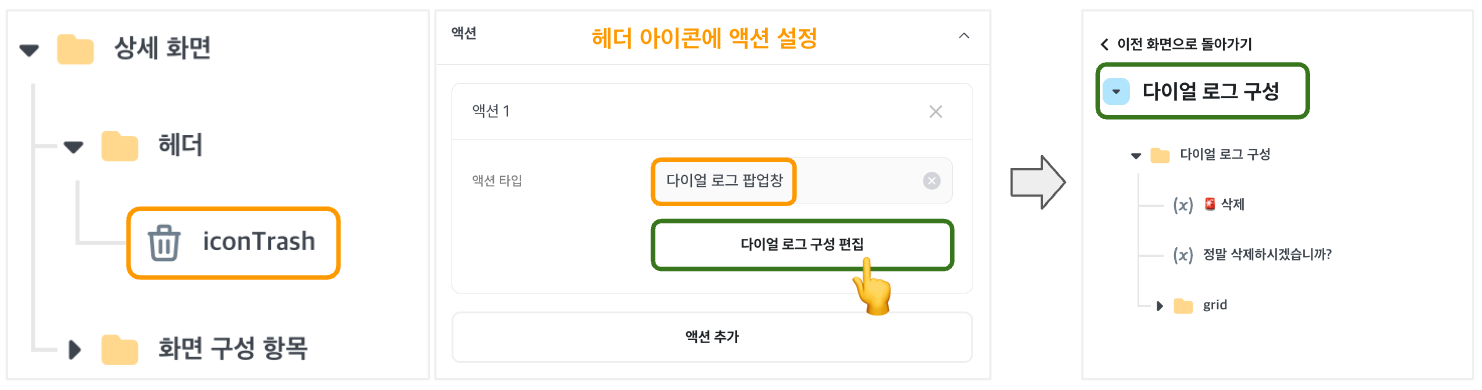Click the 상세 화면 folder icon
The image size is (1482, 390).
point(74,48)
